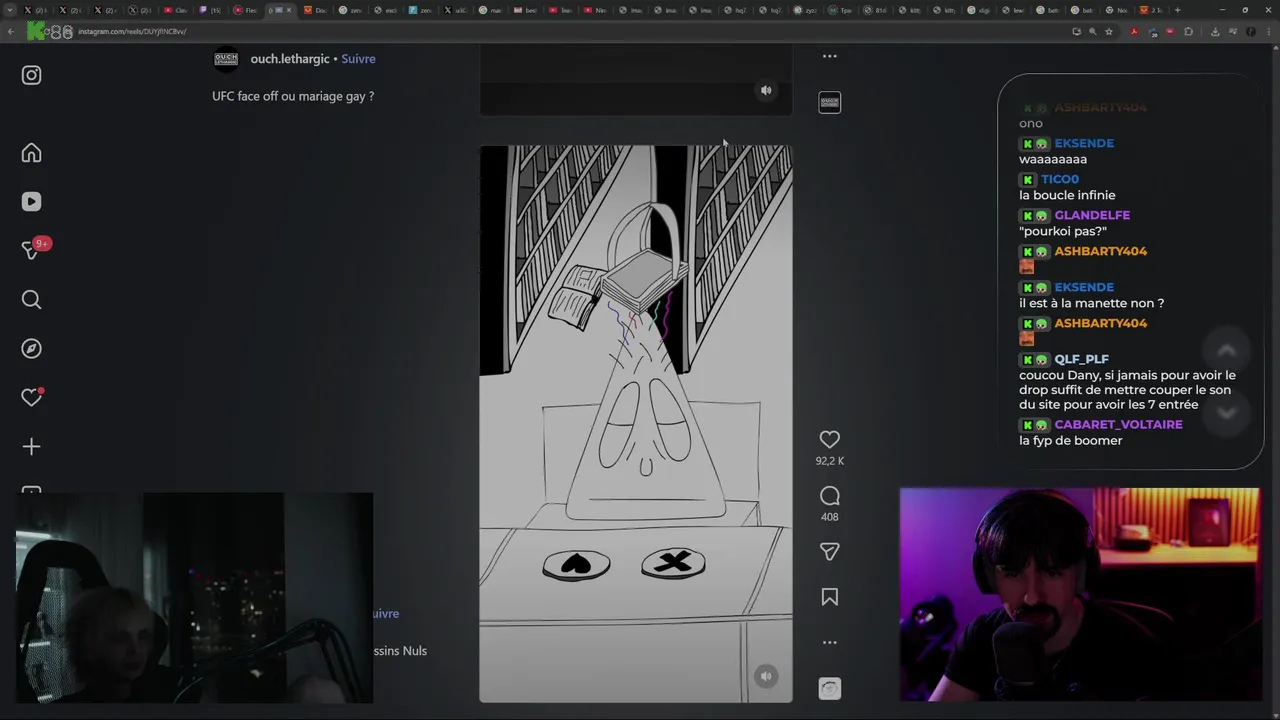
Task: Switch to the 'Tpar' tab
Action: [840, 10]
